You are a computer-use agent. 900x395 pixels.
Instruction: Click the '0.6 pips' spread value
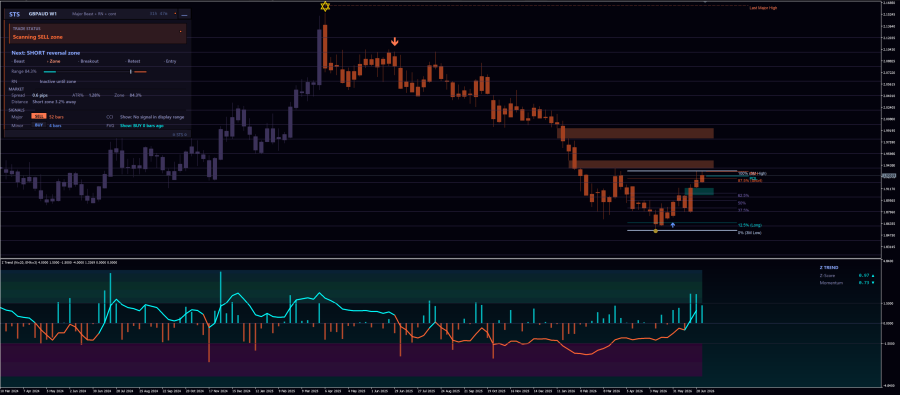pyautogui.click(x=40, y=95)
